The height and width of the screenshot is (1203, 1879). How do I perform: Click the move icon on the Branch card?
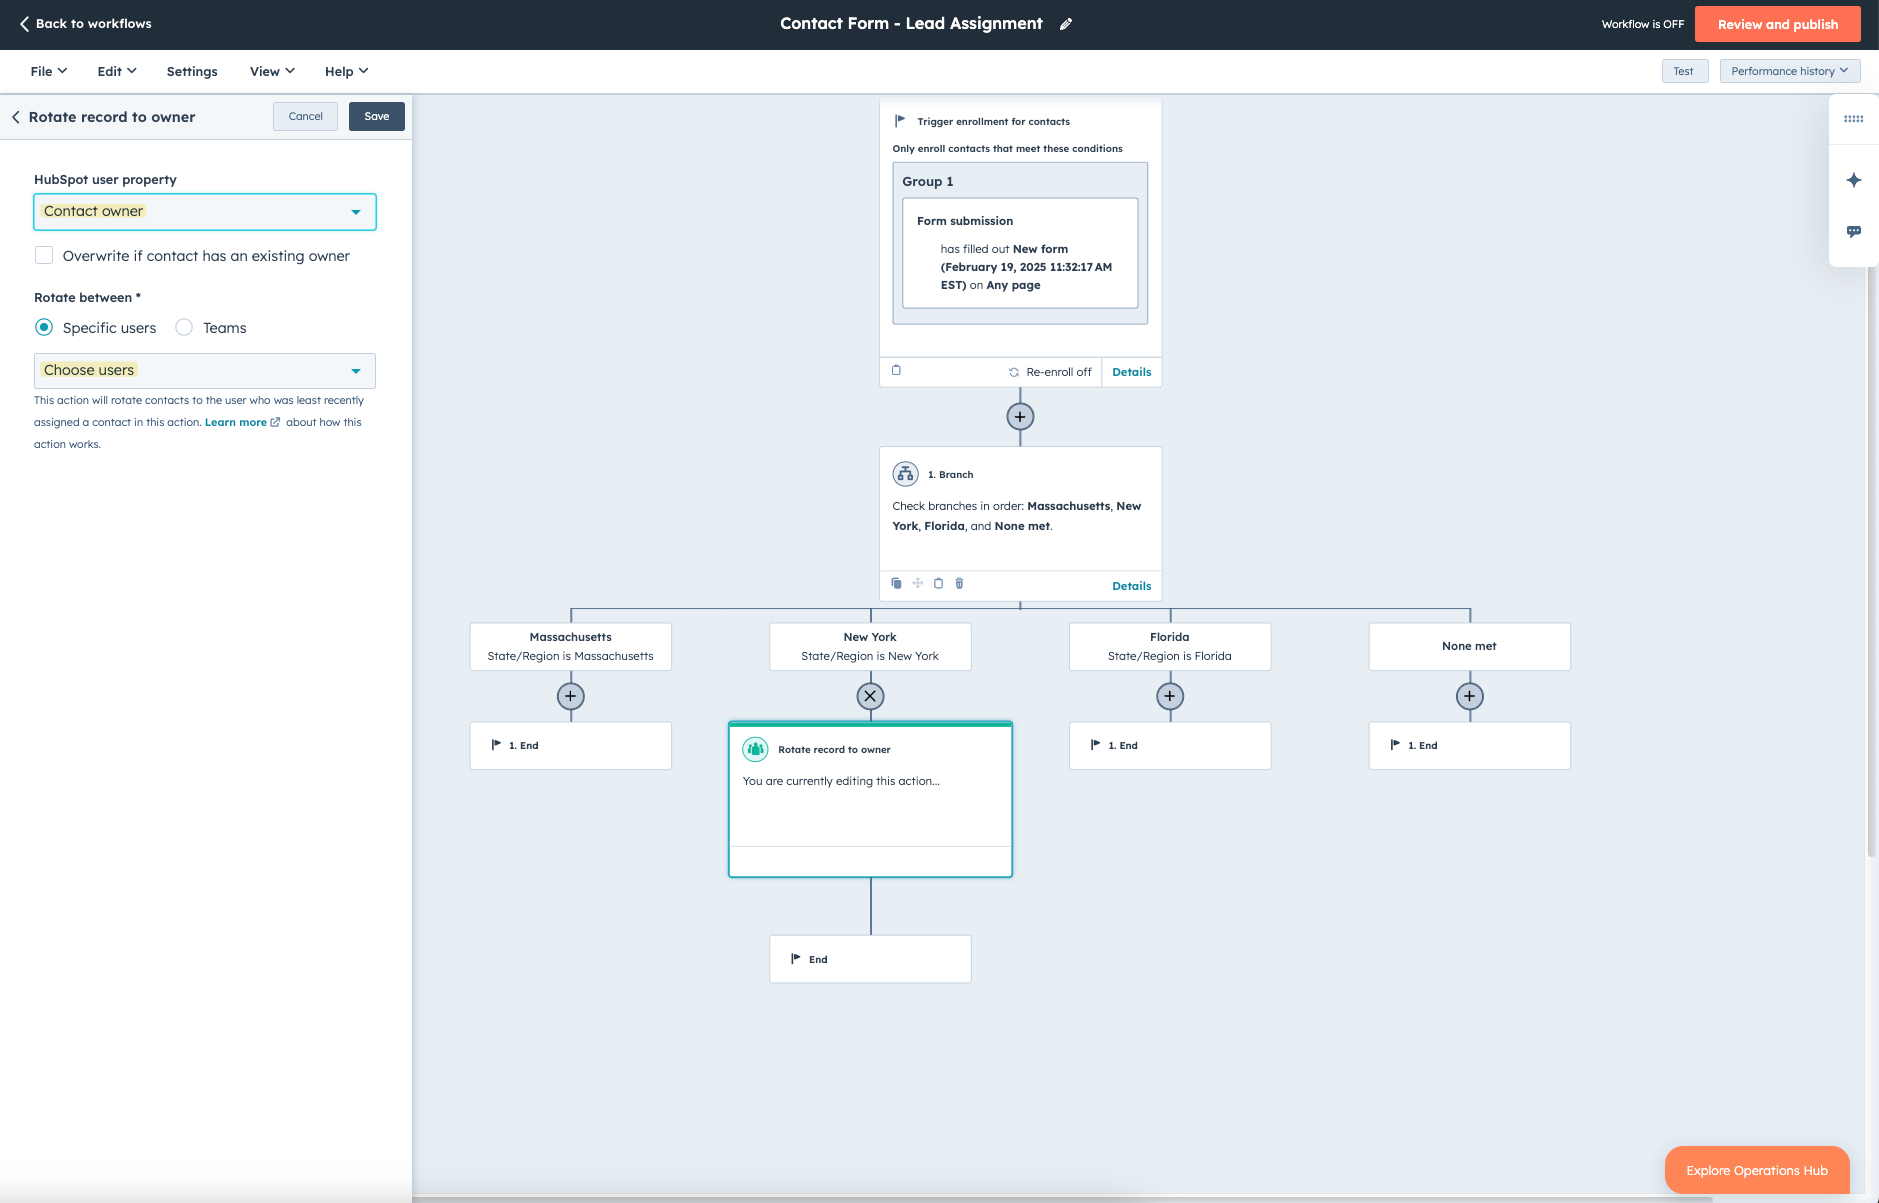click(x=917, y=583)
